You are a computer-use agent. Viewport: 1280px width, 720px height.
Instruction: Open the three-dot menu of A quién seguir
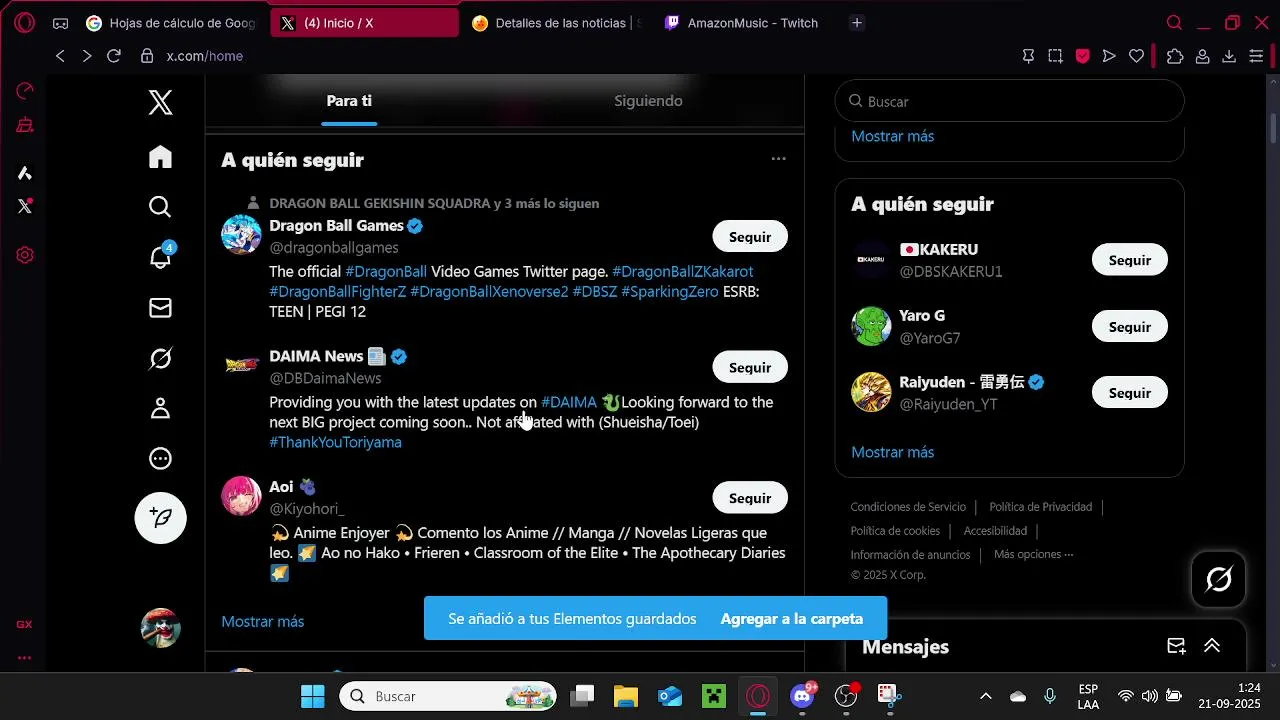pyautogui.click(x=778, y=159)
